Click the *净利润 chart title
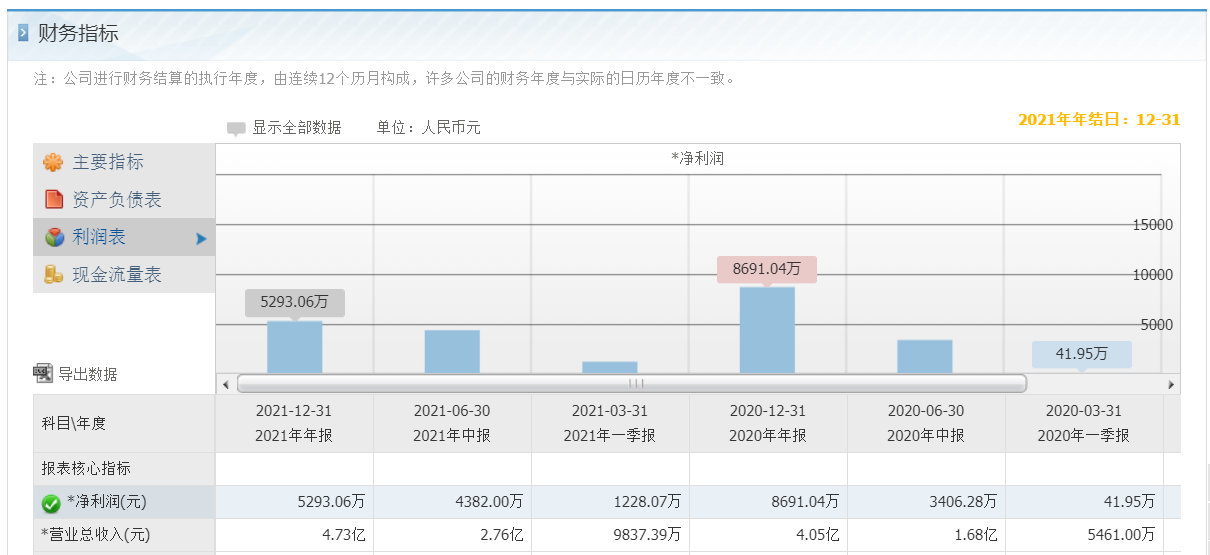The image size is (1210, 555). (x=698, y=158)
